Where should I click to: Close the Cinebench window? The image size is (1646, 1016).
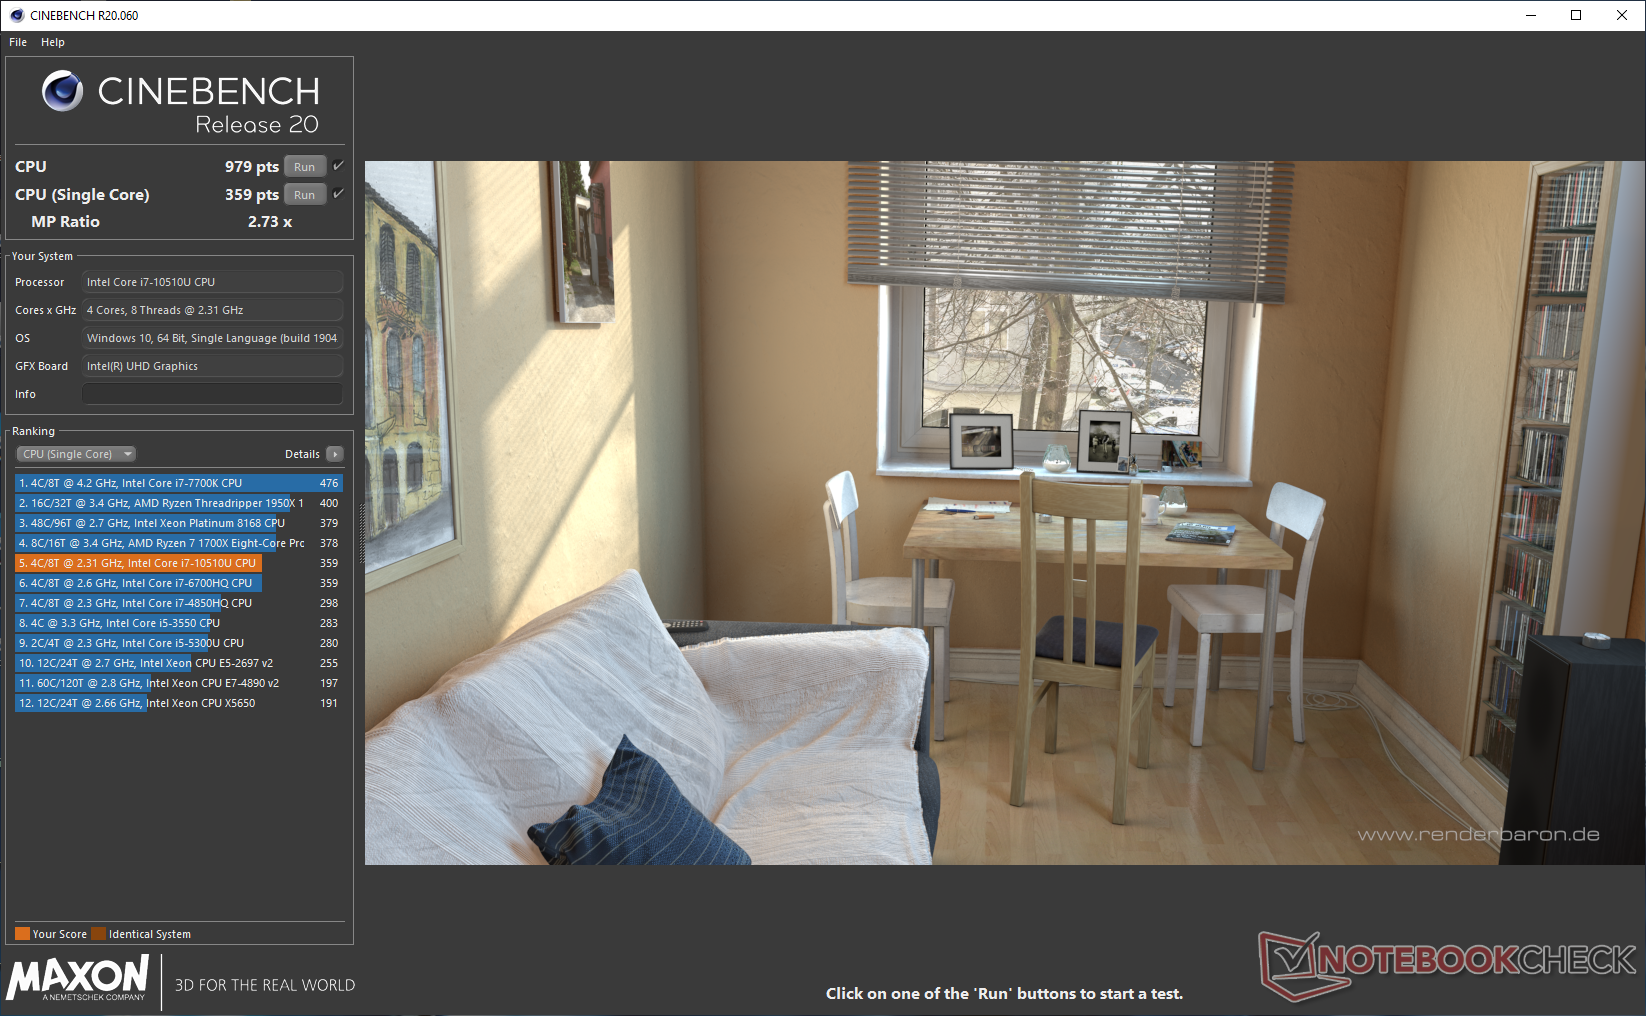tap(1622, 15)
